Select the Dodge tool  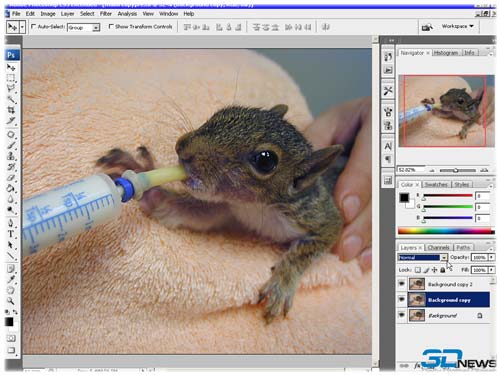[x=11, y=210]
